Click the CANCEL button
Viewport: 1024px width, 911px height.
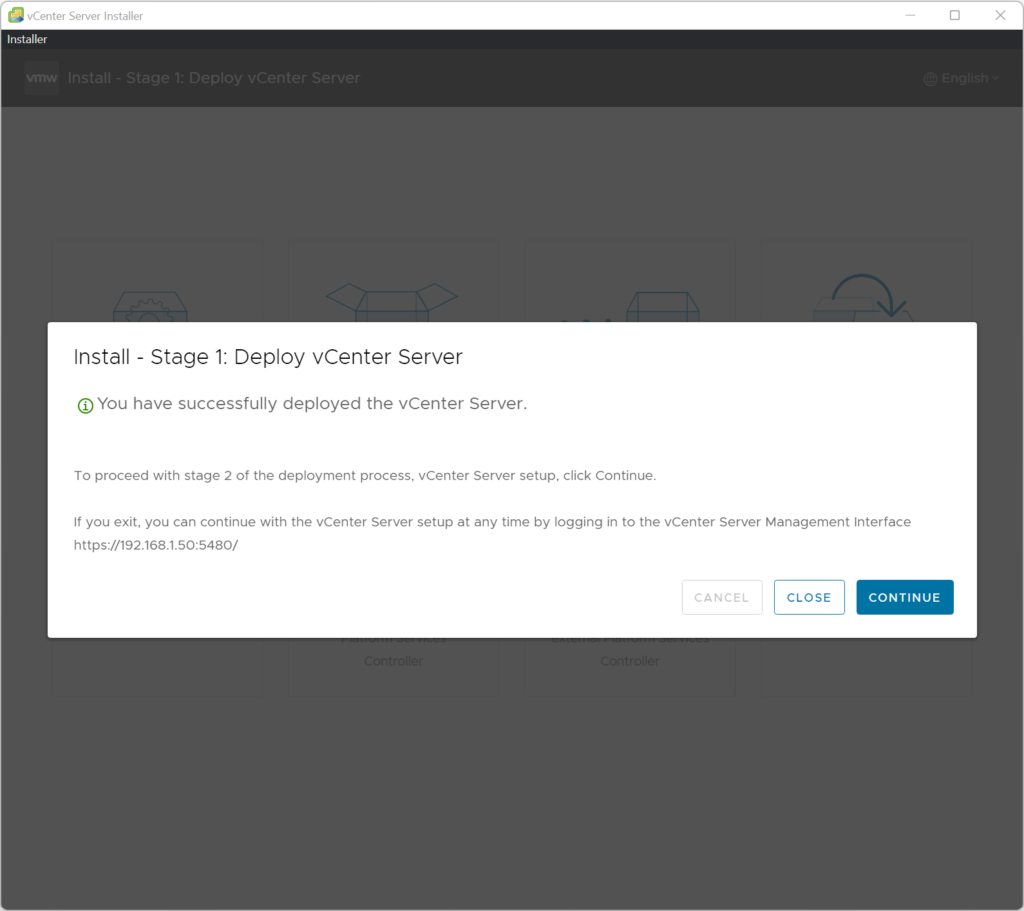tap(722, 597)
